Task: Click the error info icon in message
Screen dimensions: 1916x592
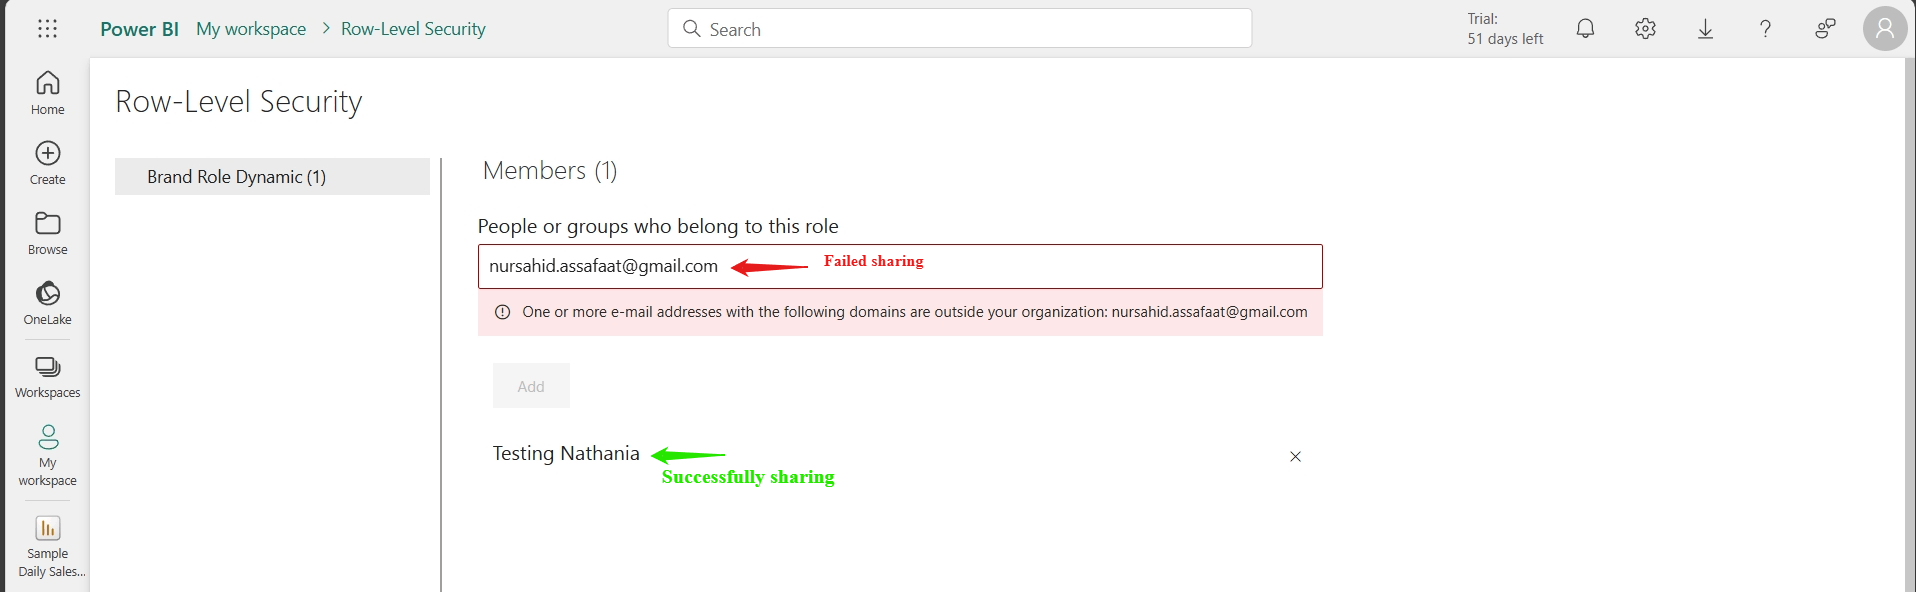Action: 502,312
